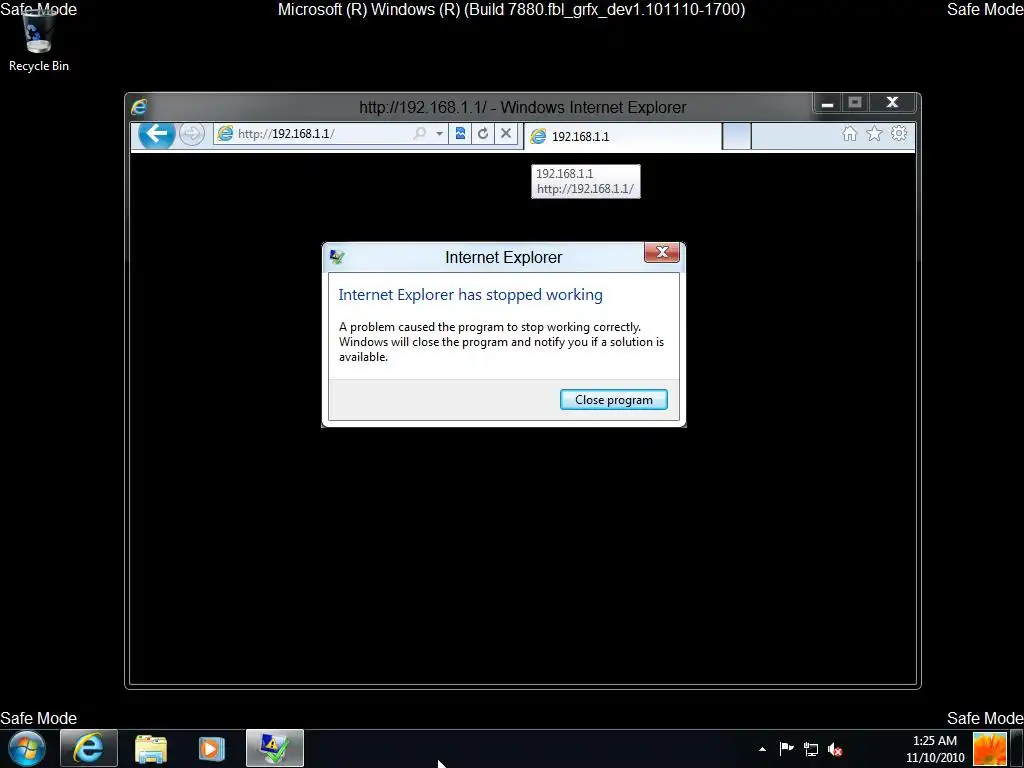The image size is (1024, 768).
Task: Open the Tools gear icon
Action: click(899, 134)
